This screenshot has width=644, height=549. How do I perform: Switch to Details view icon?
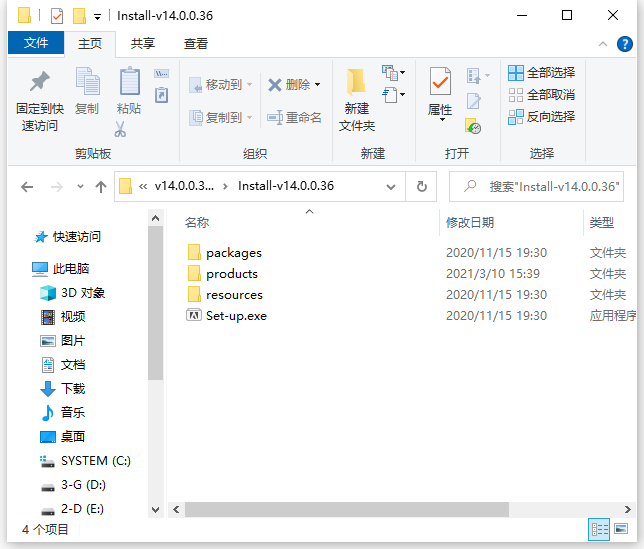click(x=599, y=529)
